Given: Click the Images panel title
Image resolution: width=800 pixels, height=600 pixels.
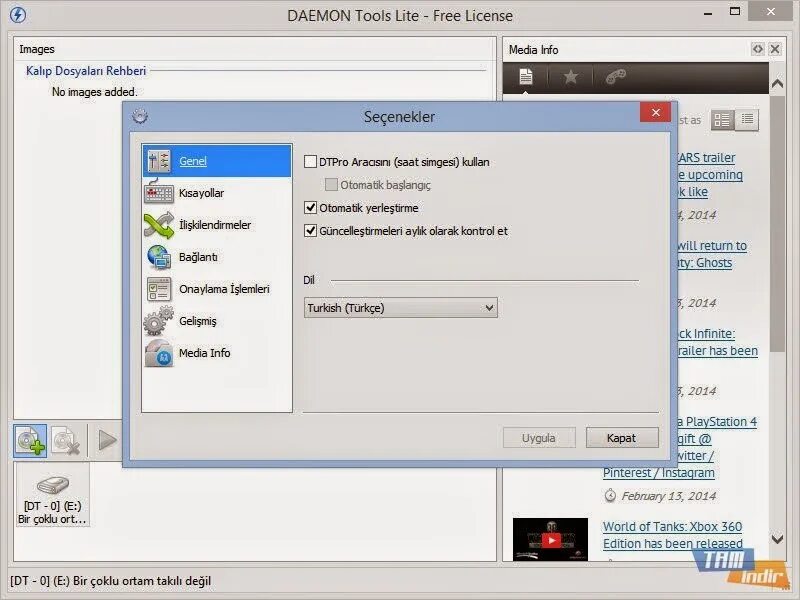Looking at the screenshot, I should (x=37, y=49).
